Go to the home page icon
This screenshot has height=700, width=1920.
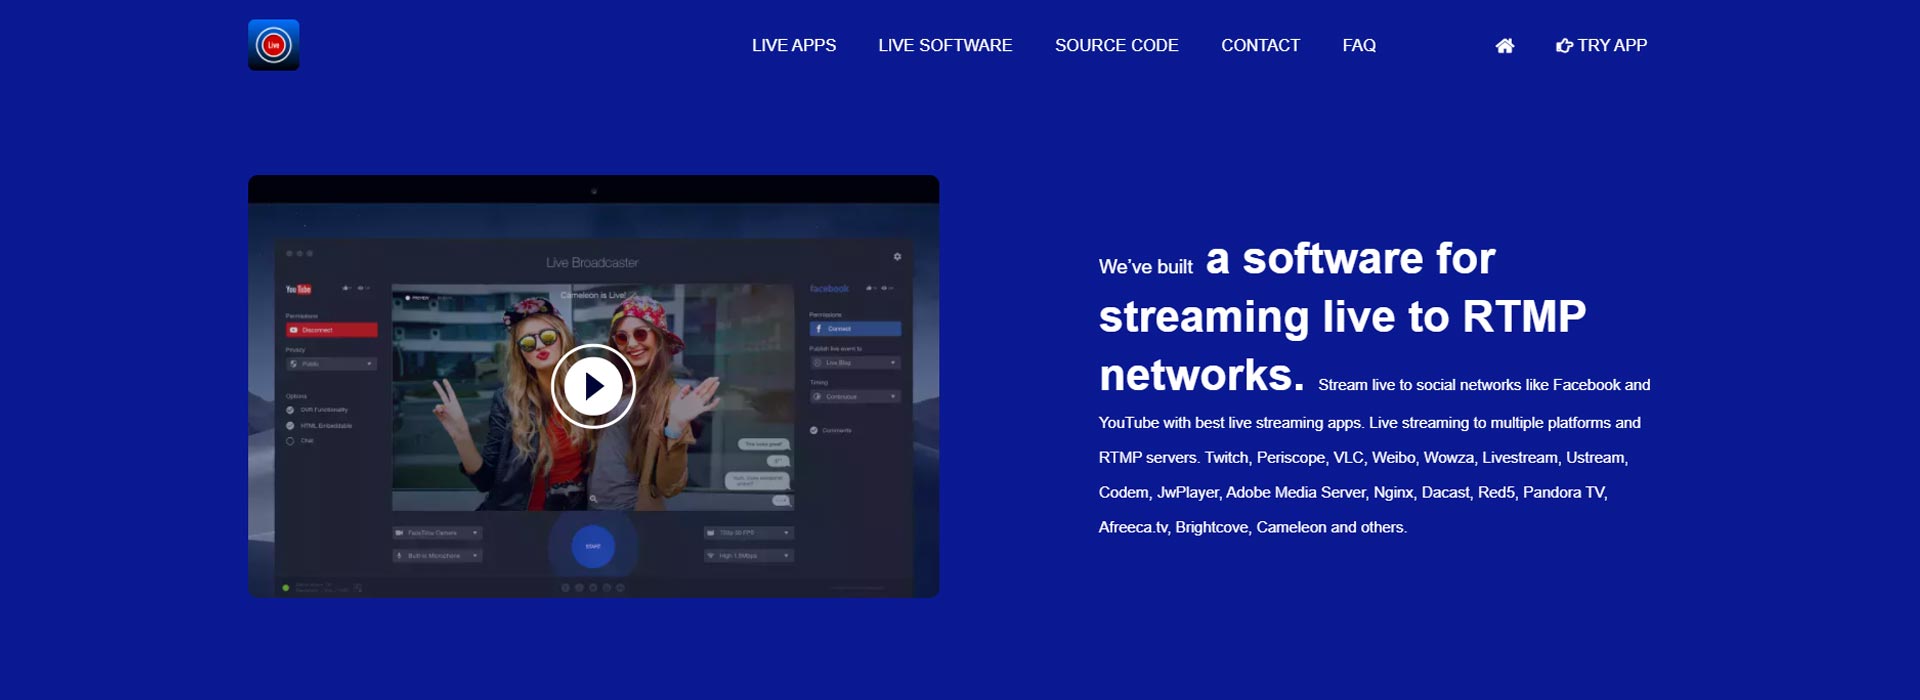(x=1504, y=45)
